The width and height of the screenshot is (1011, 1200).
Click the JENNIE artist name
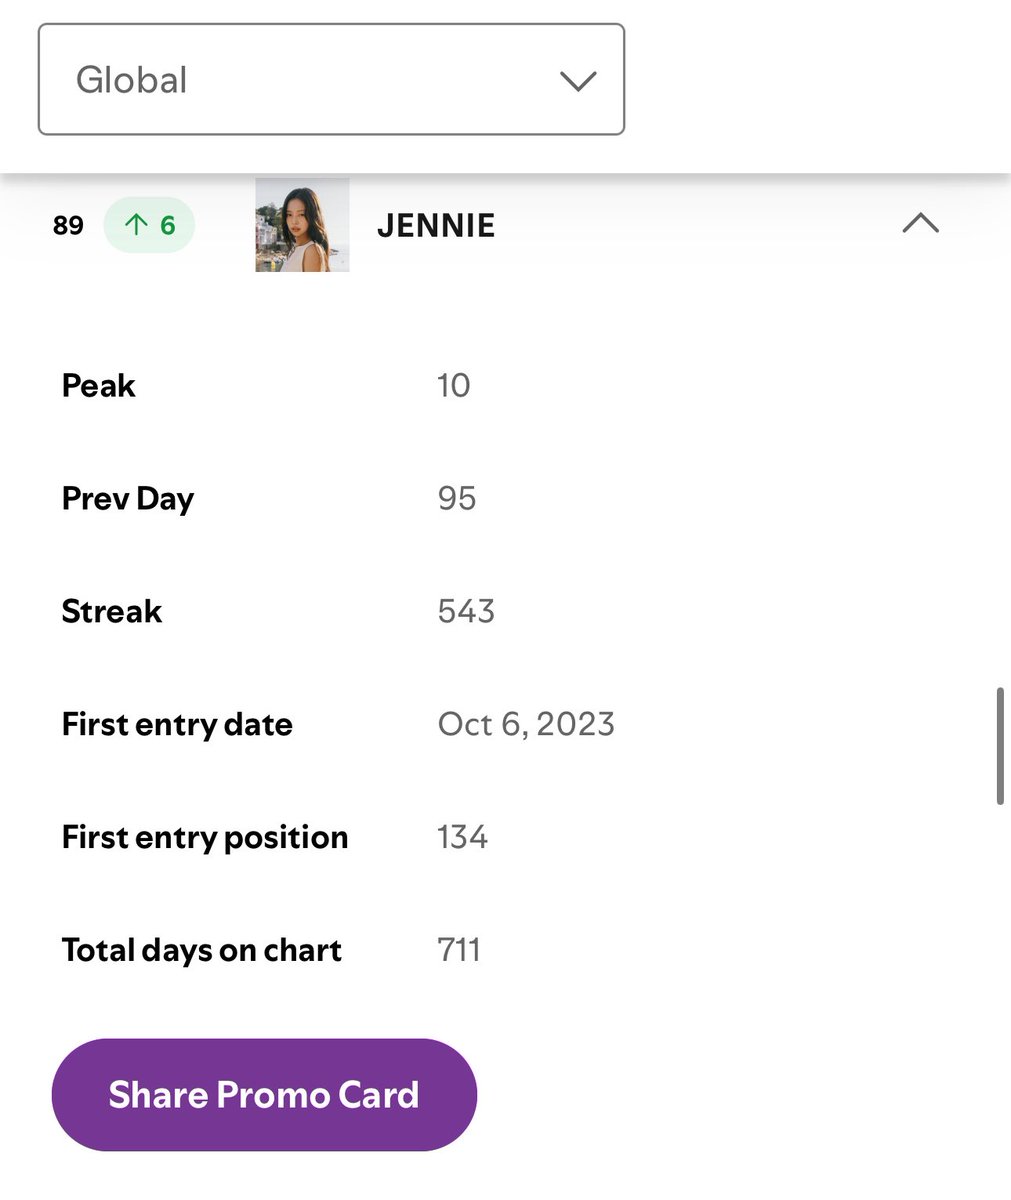point(436,226)
